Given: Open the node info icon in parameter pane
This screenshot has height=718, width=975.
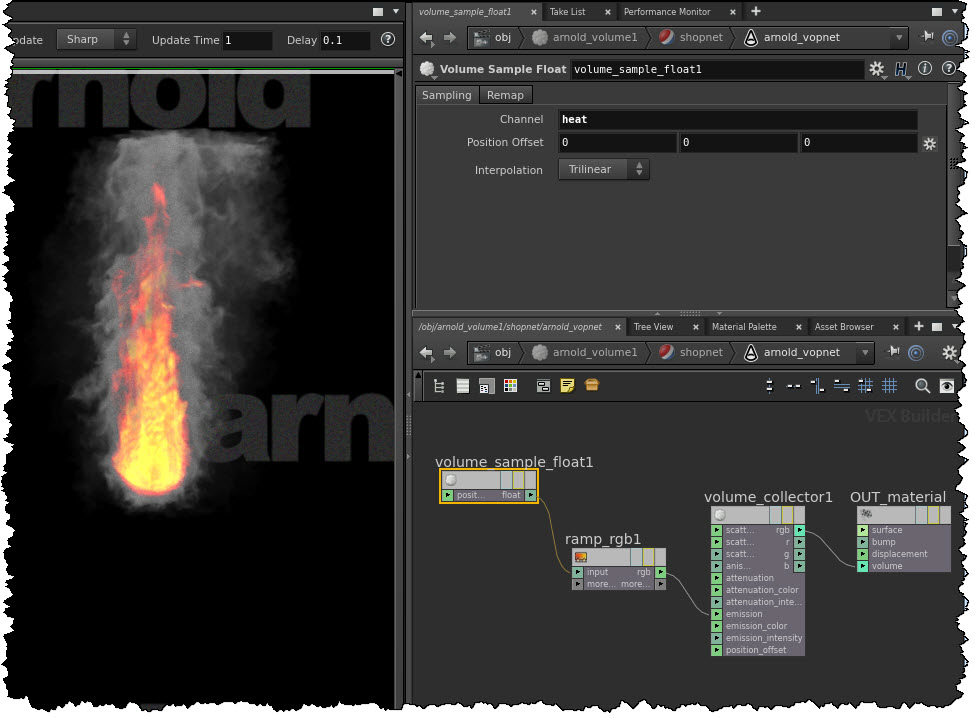Looking at the screenshot, I should point(924,69).
